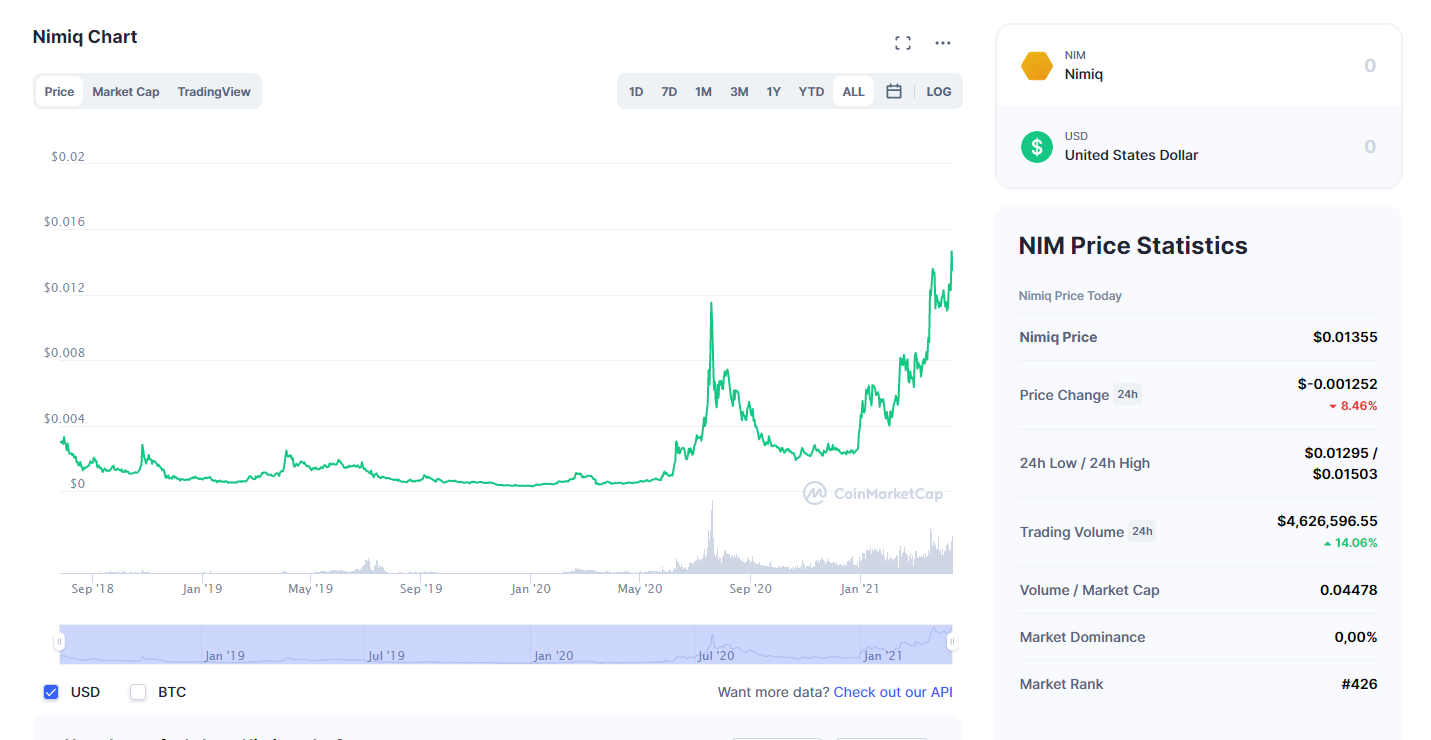Toggle LOG scale on the chart
The height and width of the screenshot is (740, 1431).
coord(939,91)
